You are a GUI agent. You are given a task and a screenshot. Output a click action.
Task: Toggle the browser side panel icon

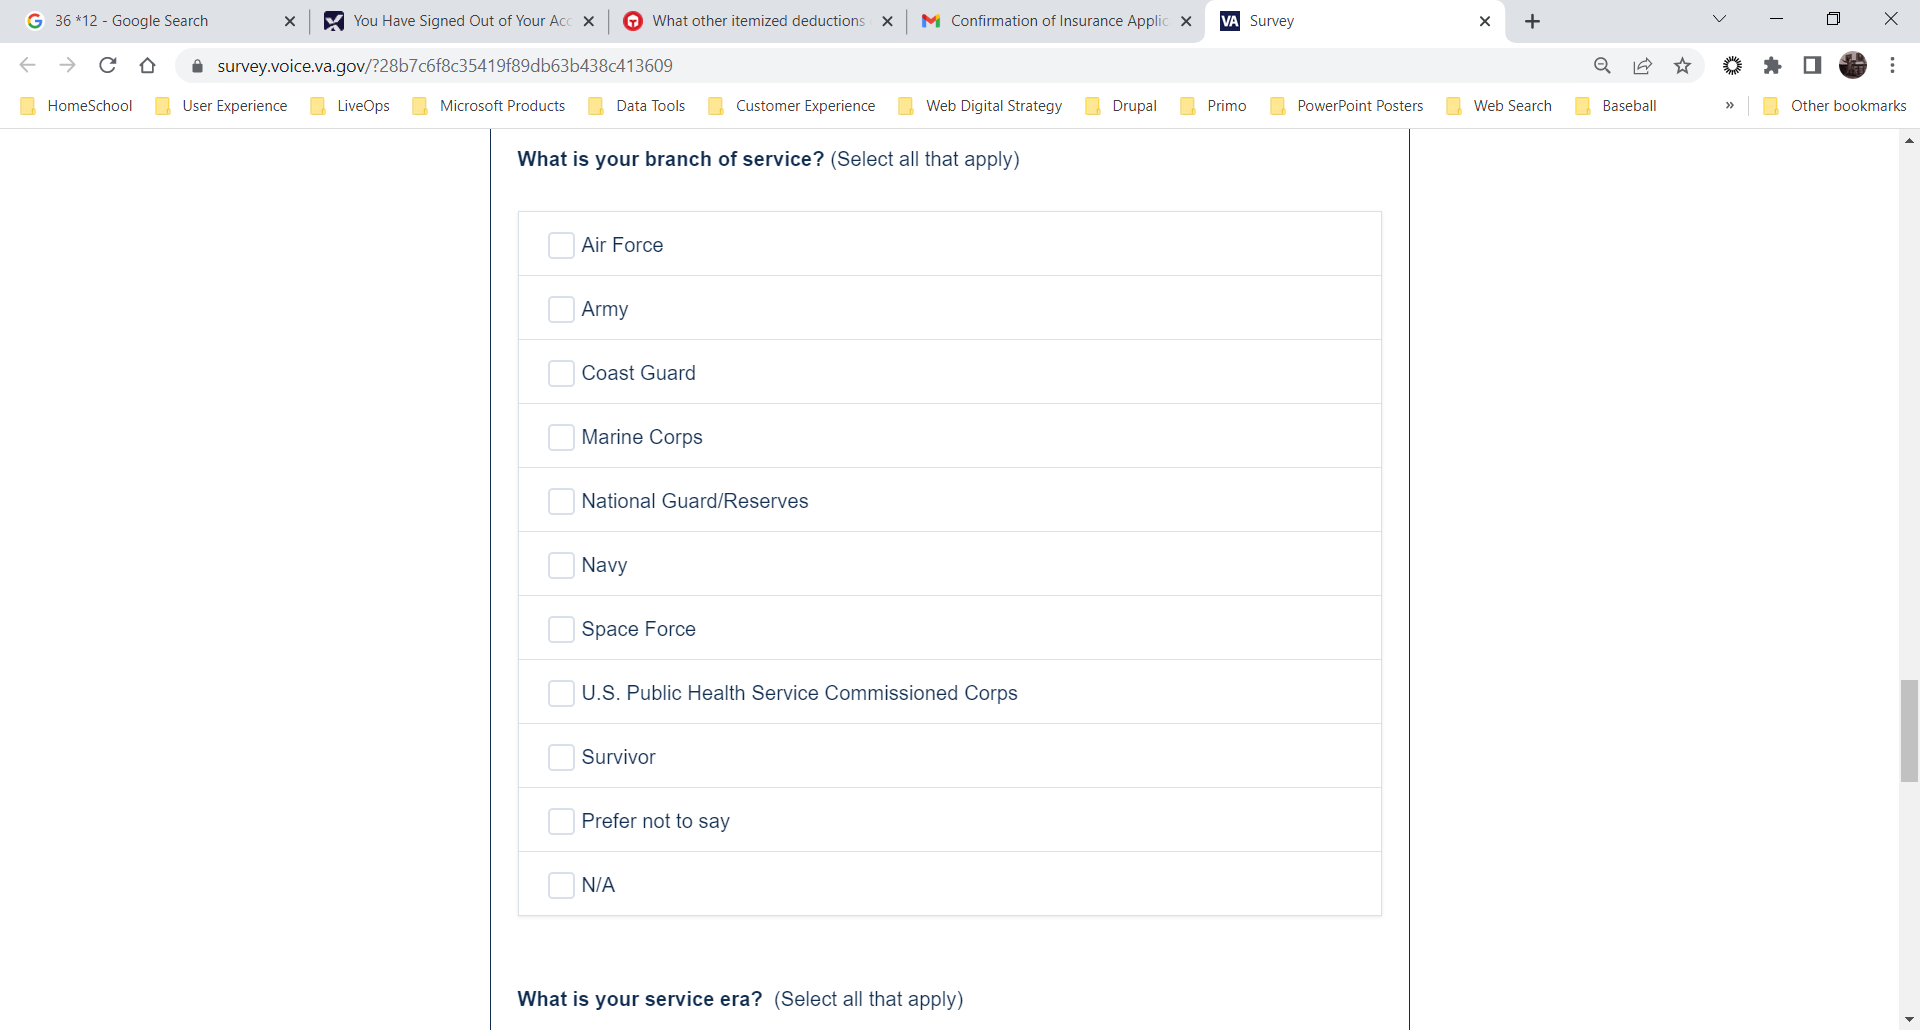[1812, 66]
